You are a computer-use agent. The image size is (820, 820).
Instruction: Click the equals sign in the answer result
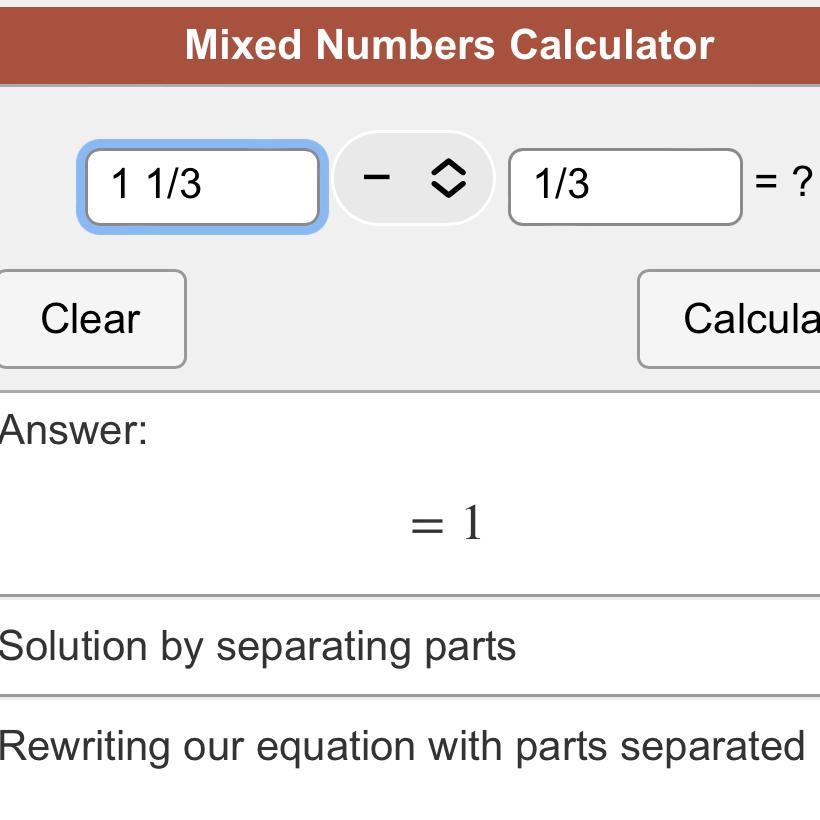(x=427, y=525)
